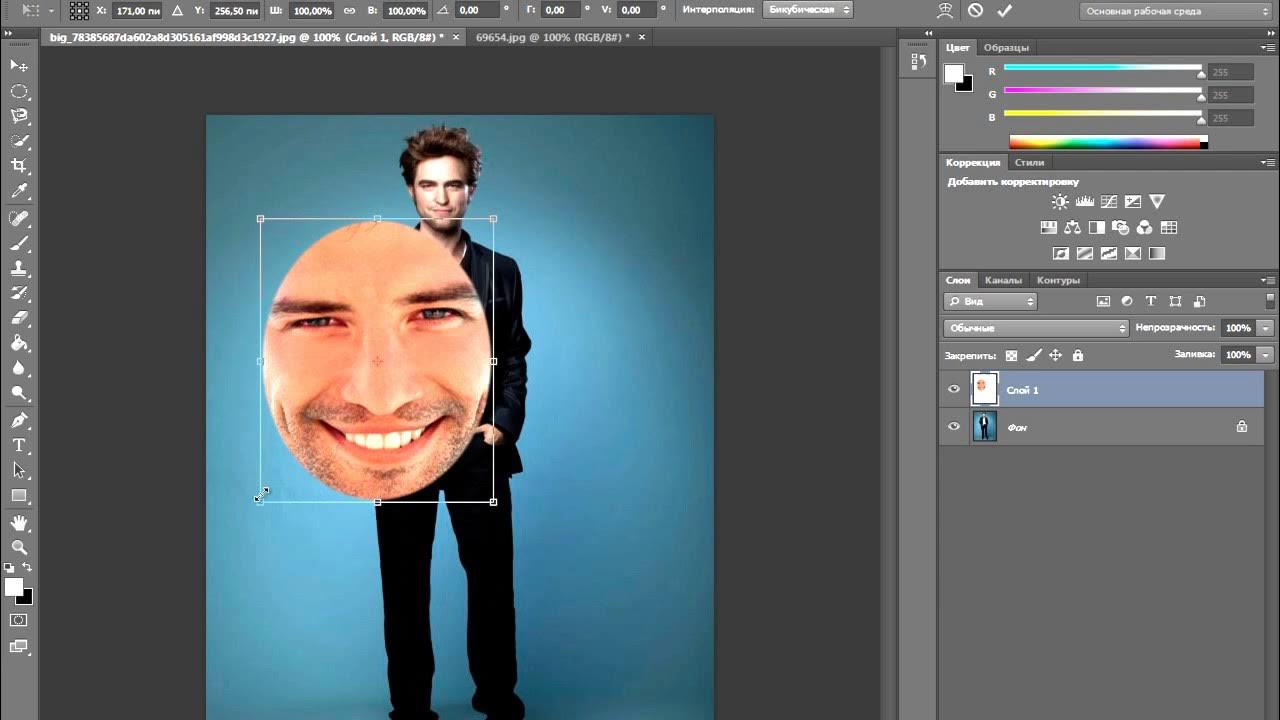Add an Exposure adjustment
Viewport: 1280px width, 720px height.
point(1132,202)
